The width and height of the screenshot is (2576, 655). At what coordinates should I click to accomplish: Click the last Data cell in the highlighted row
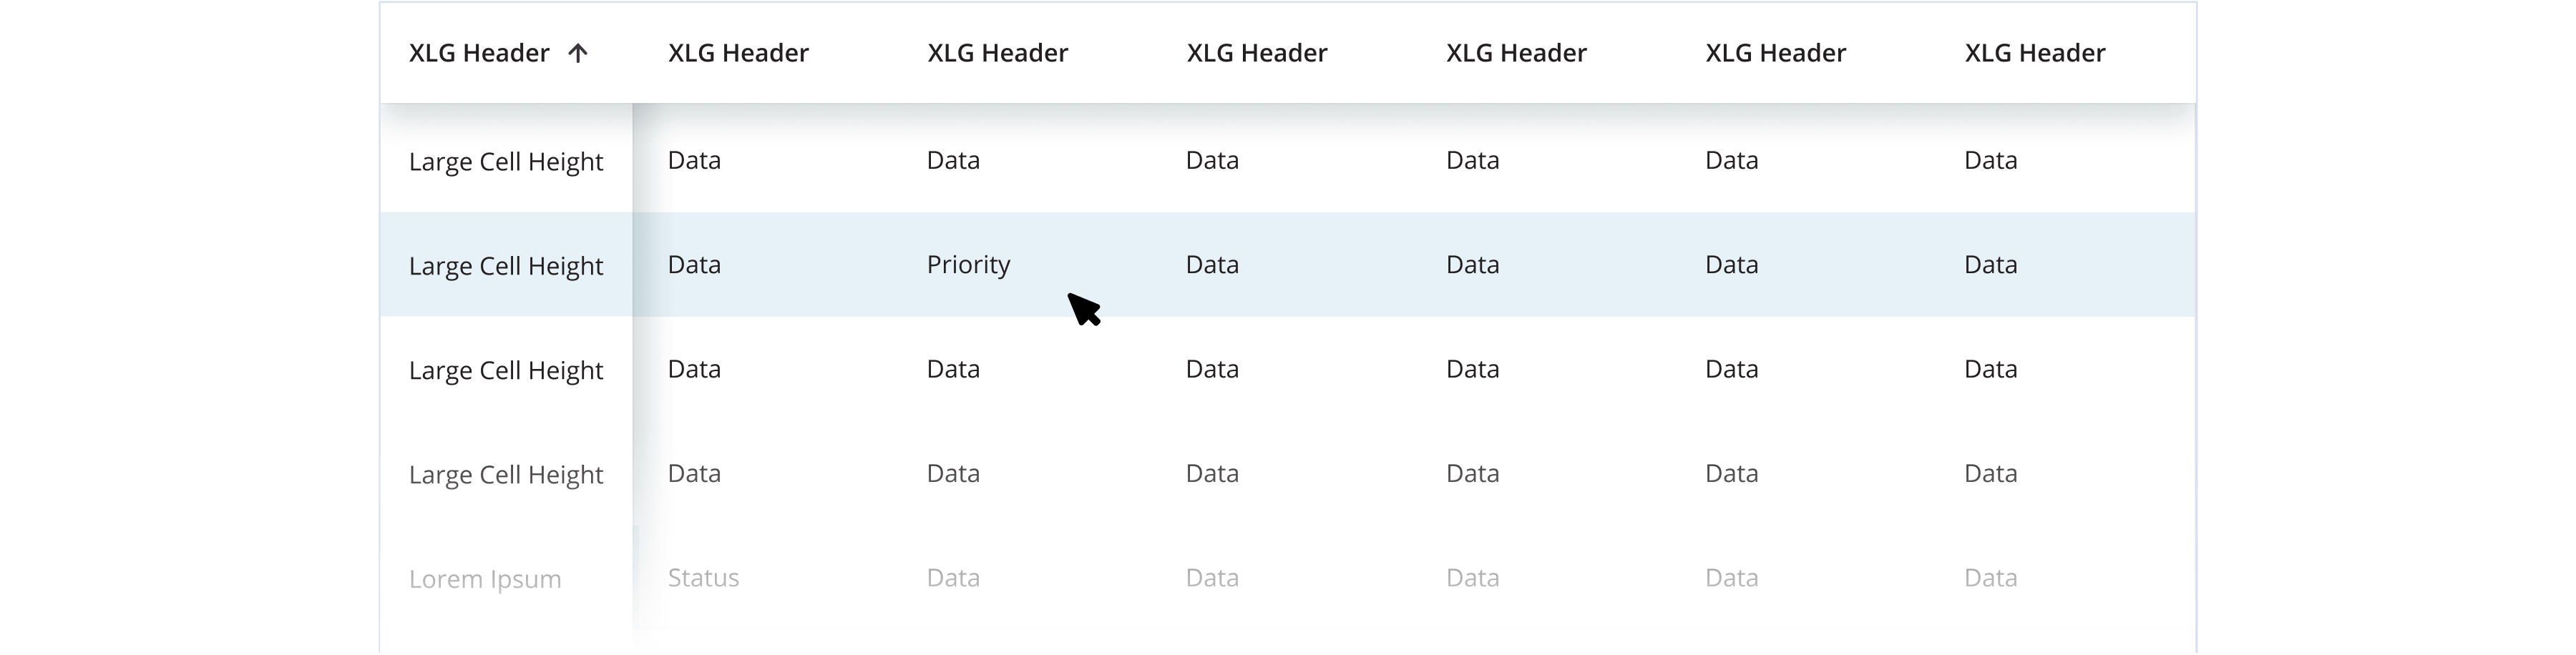point(1990,265)
